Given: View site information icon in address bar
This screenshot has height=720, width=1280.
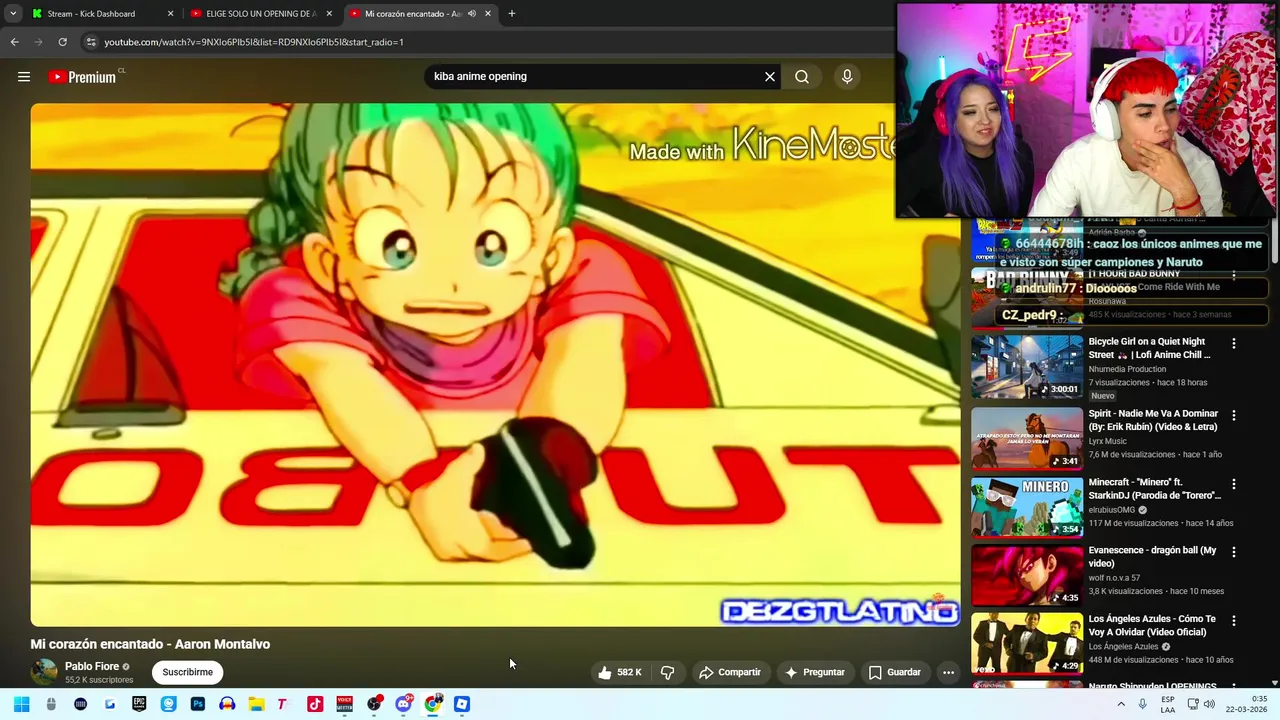Looking at the screenshot, I should pyautogui.click(x=91, y=42).
